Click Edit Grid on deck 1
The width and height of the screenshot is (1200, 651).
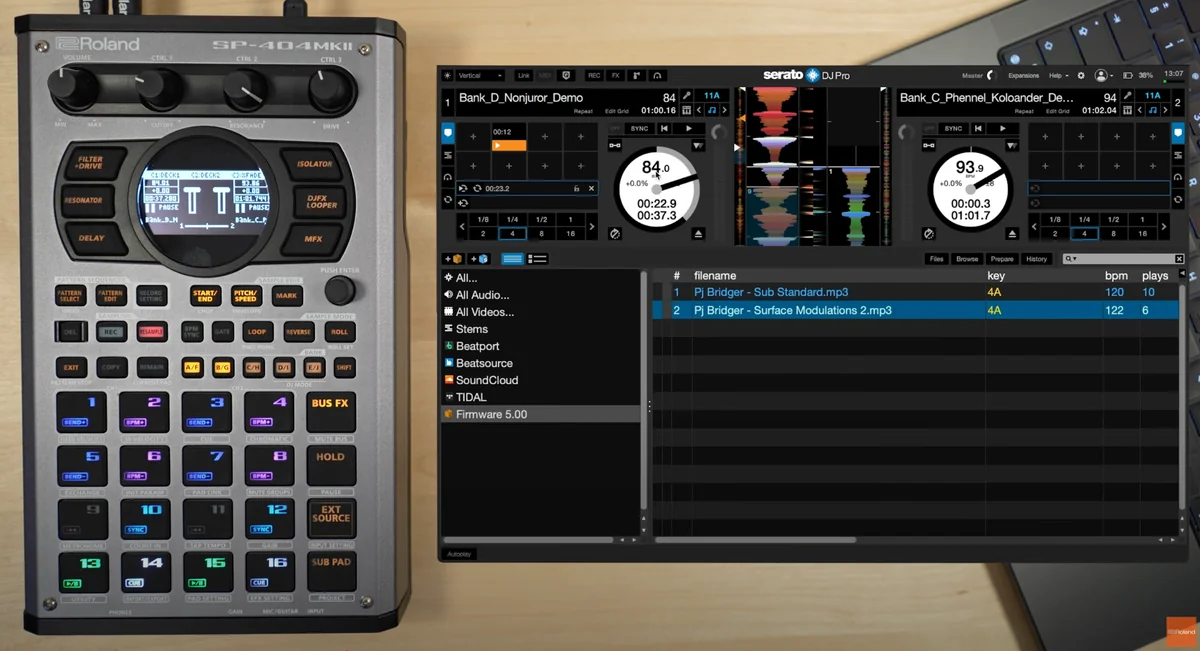(x=617, y=110)
